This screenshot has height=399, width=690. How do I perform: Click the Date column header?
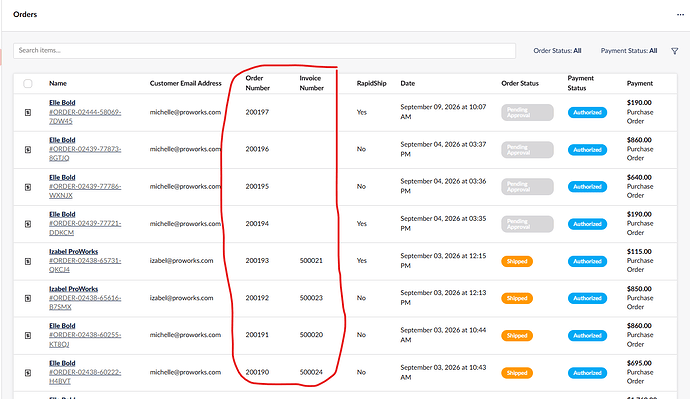tap(407, 83)
